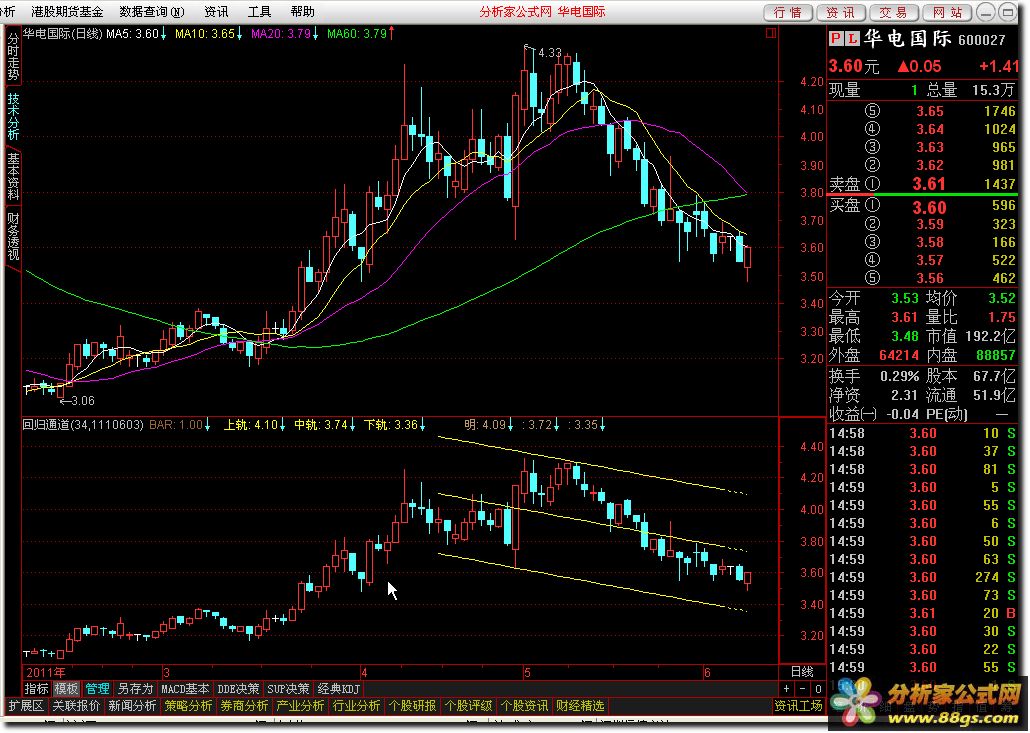Click the P icon beside 华电国际
Screen dimensions: 1030x733
[x=836, y=39]
